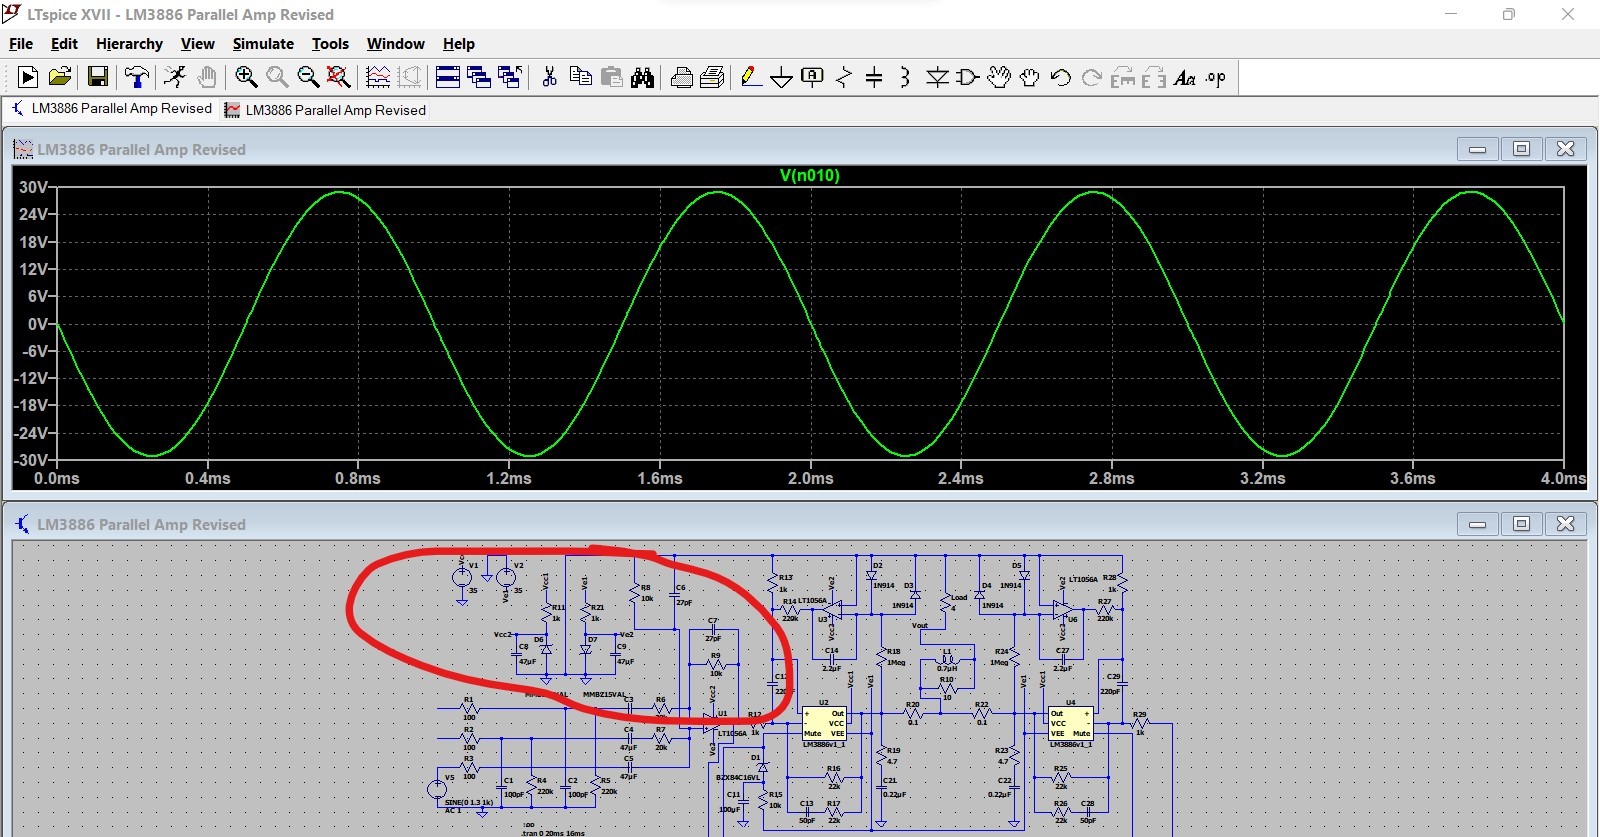The width and height of the screenshot is (1600, 837).
Task: Place a resistor from toolbar
Action: point(844,77)
